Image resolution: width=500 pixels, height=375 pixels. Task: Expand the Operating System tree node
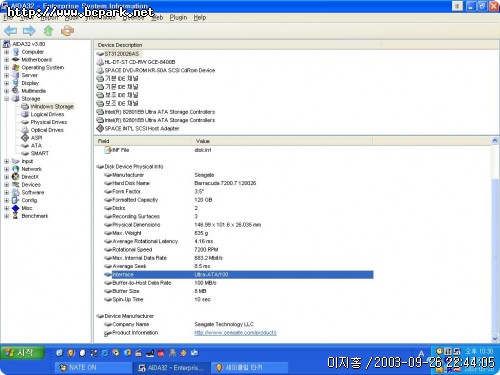[x=6, y=68]
